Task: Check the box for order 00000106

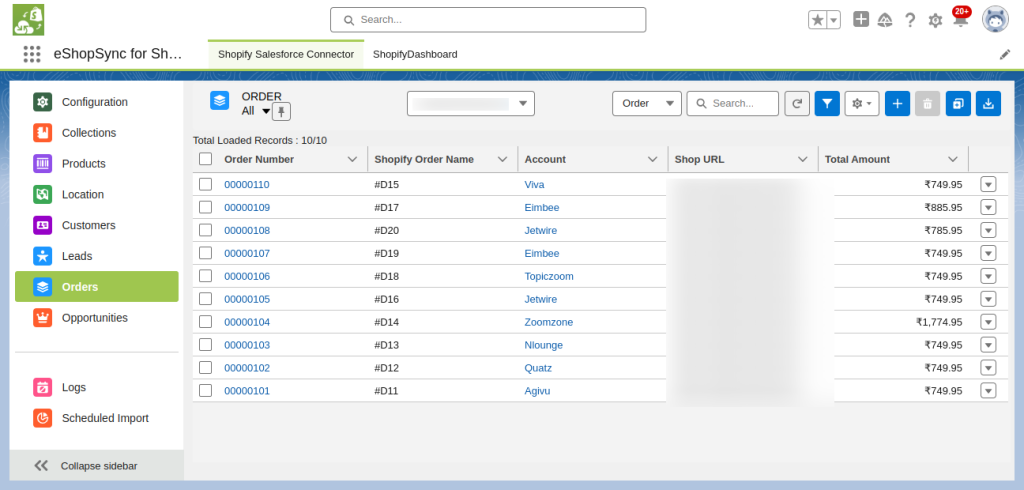Action: click(206, 276)
